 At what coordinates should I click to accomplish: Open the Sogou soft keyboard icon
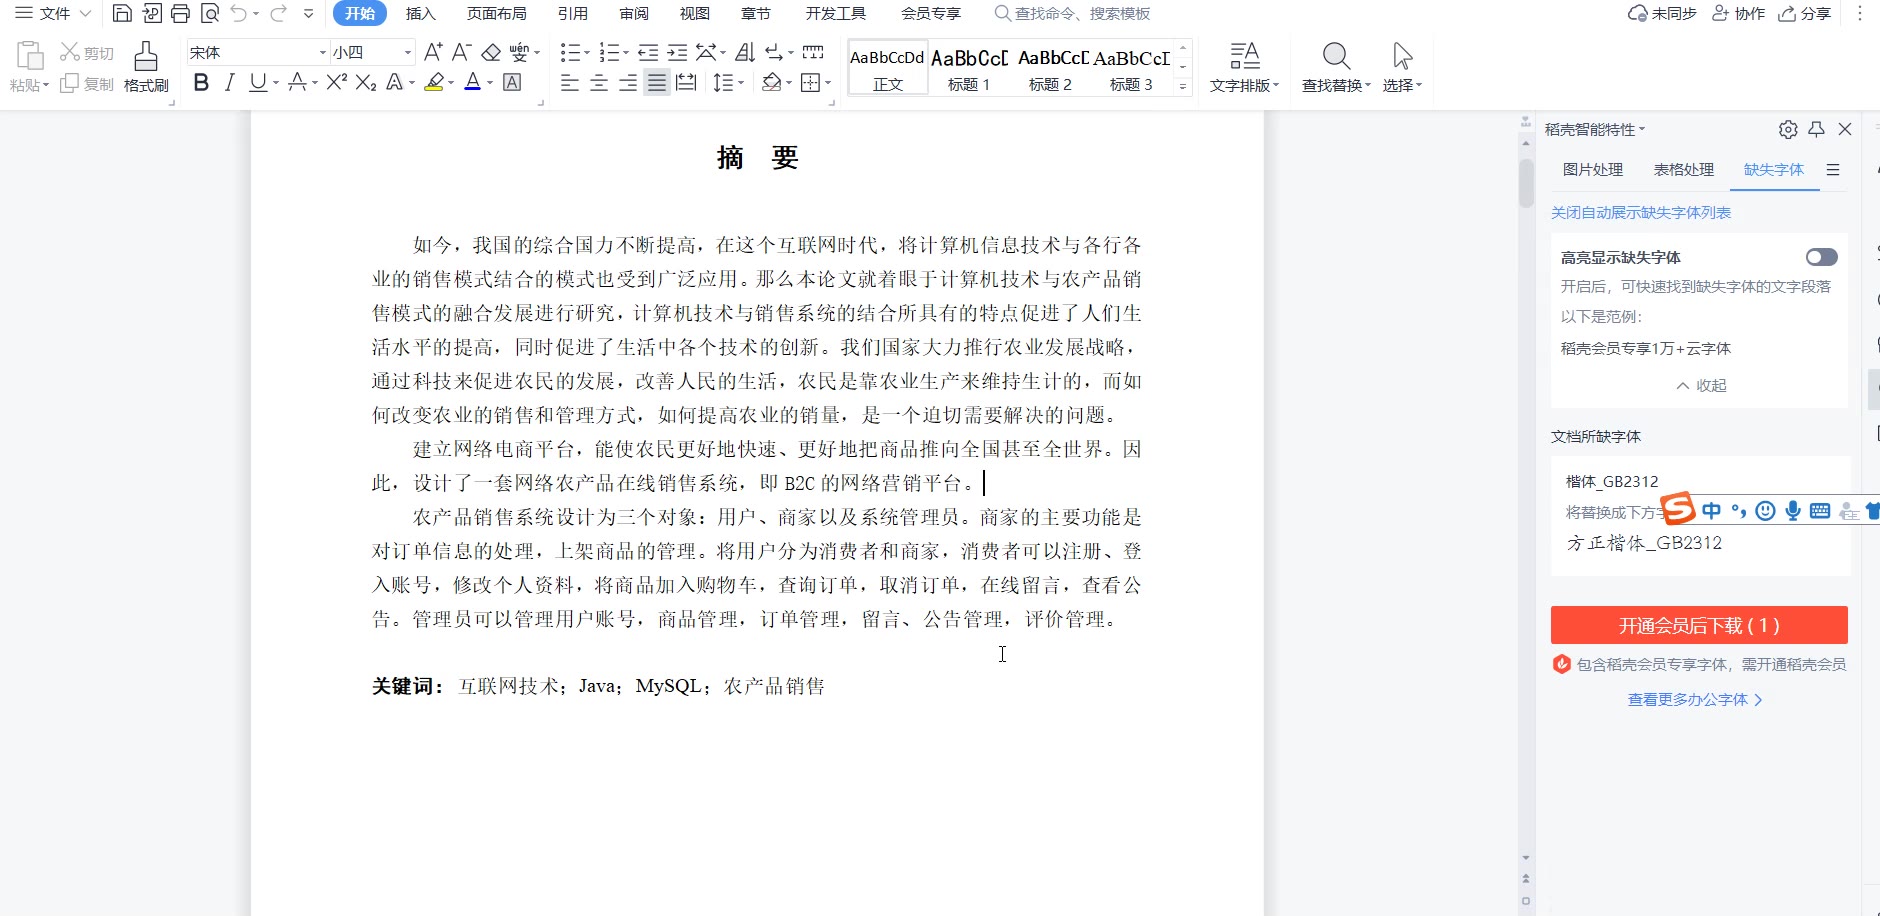pos(1820,511)
